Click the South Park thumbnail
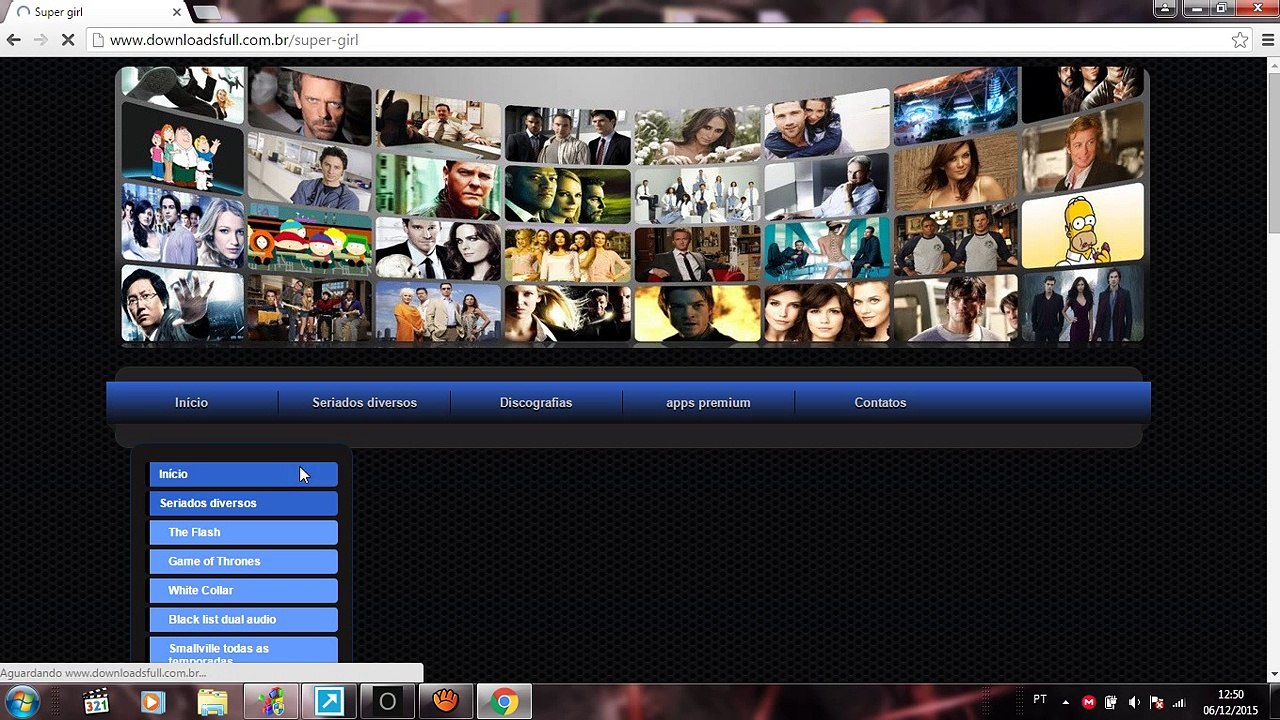This screenshot has width=1280, height=720. [310, 240]
